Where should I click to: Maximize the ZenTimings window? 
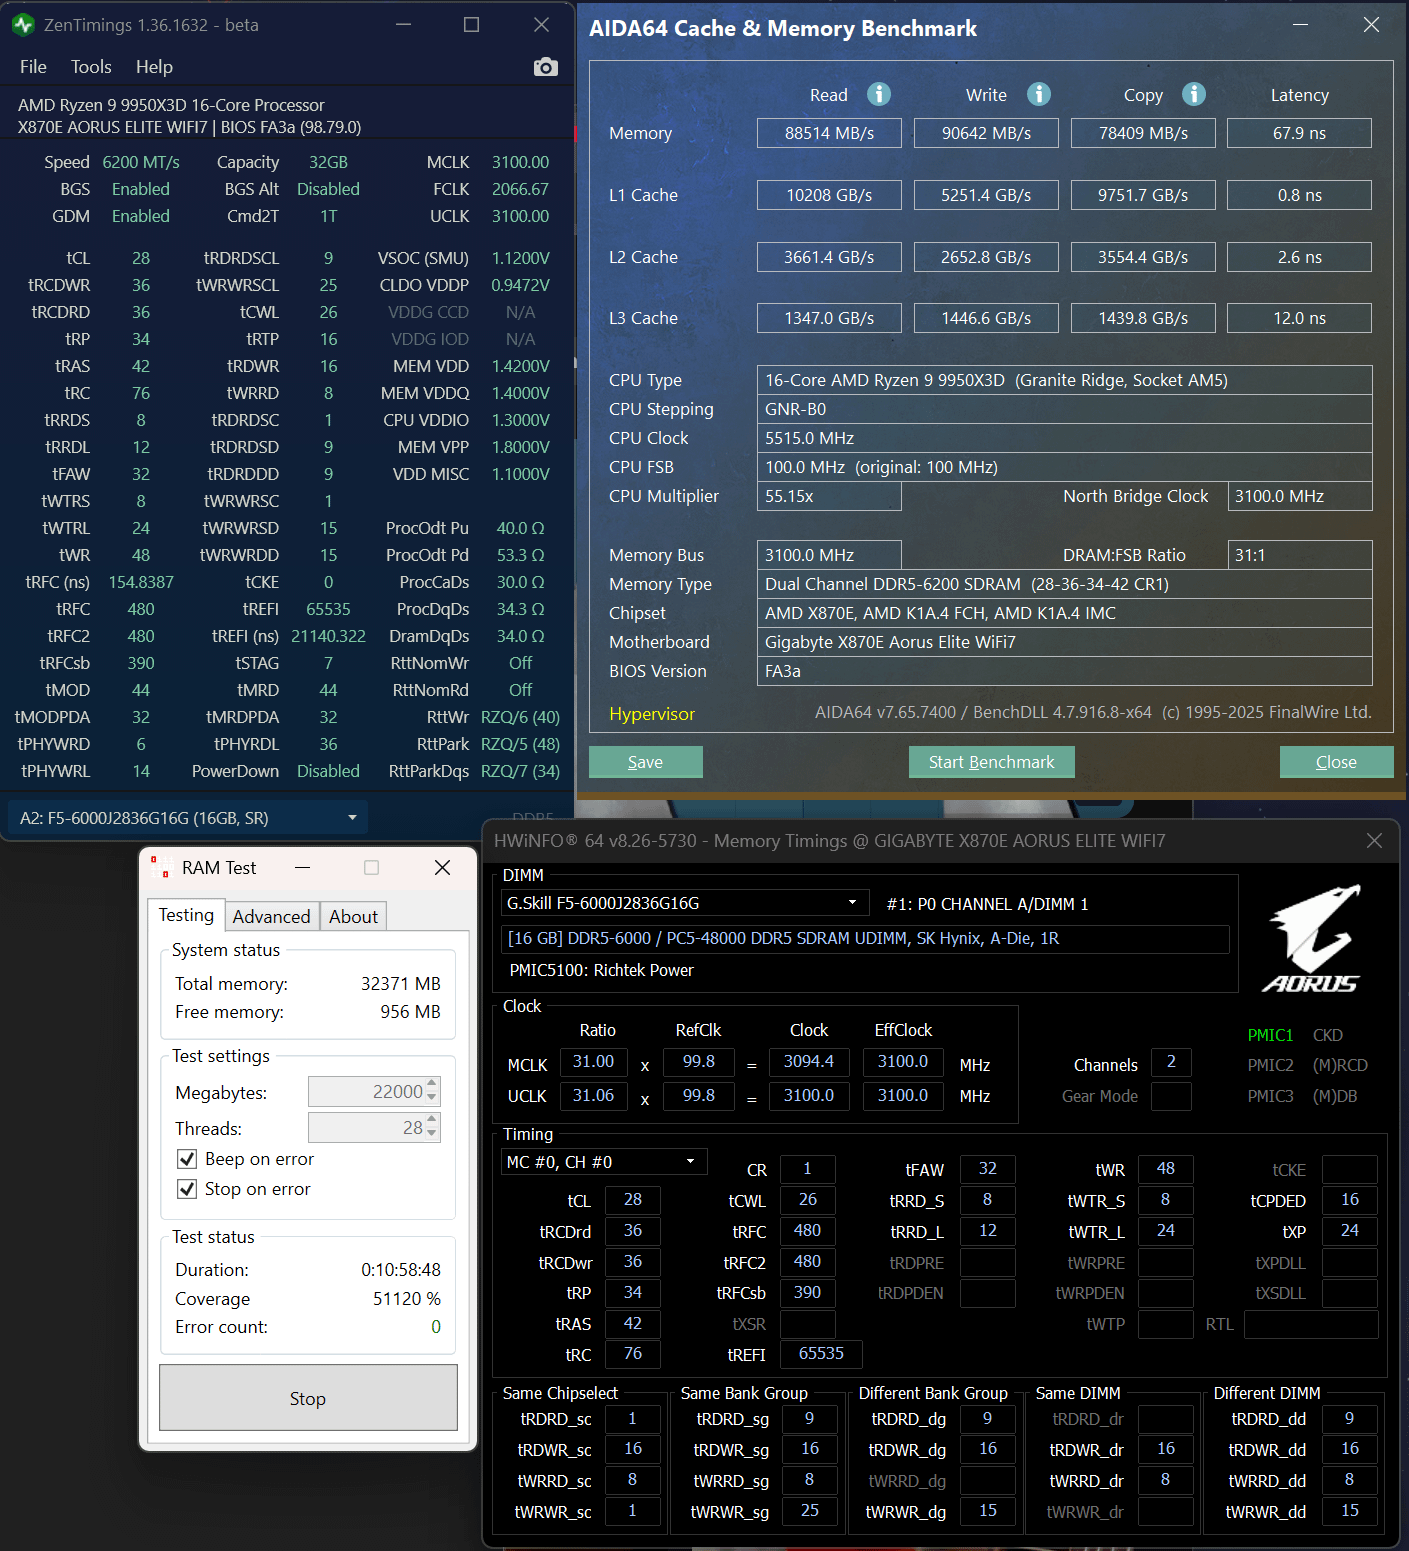click(x=472, y=25)
